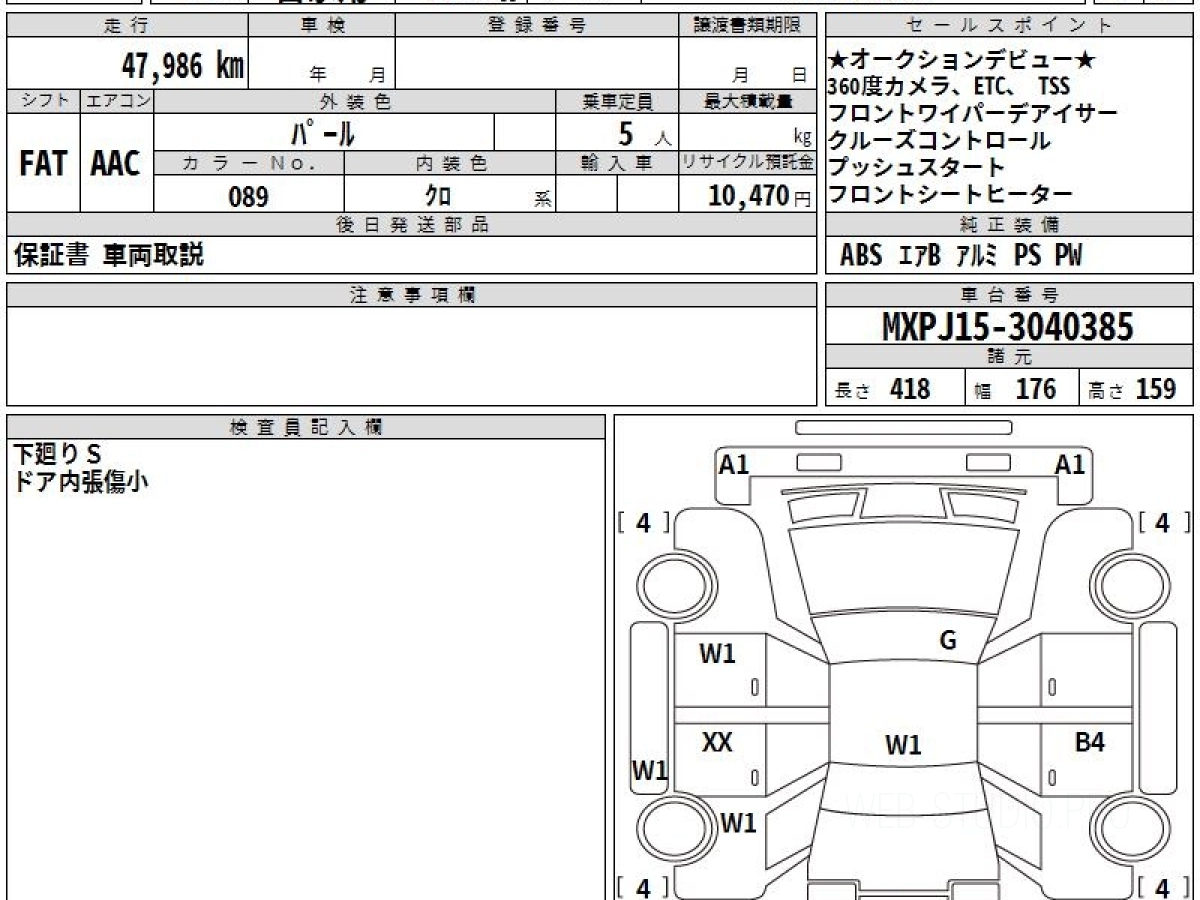This screenshot has width=1200, height=900.
Task: Click the 輸入車 label
Action: [x=617, y=163]
